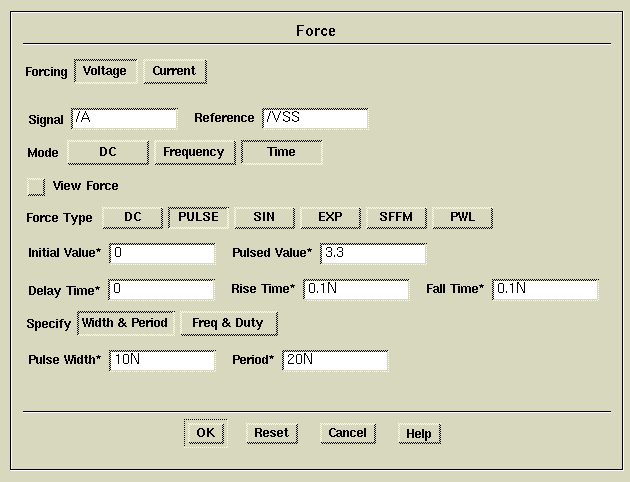Choose PULSE force type
The image size is (630, 482).
[x=198, y=218]
